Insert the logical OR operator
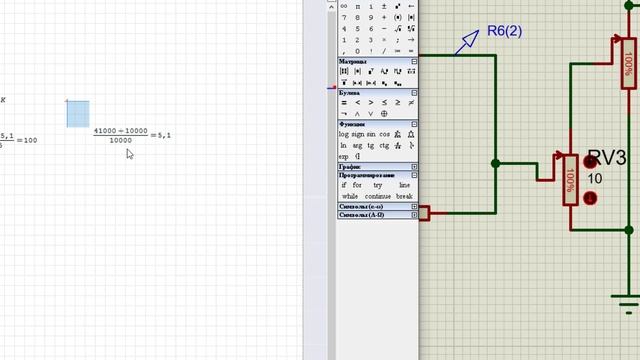 coord(371,114)
